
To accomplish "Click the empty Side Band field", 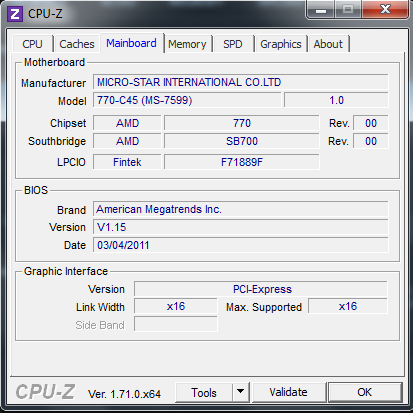I will 176,324.
